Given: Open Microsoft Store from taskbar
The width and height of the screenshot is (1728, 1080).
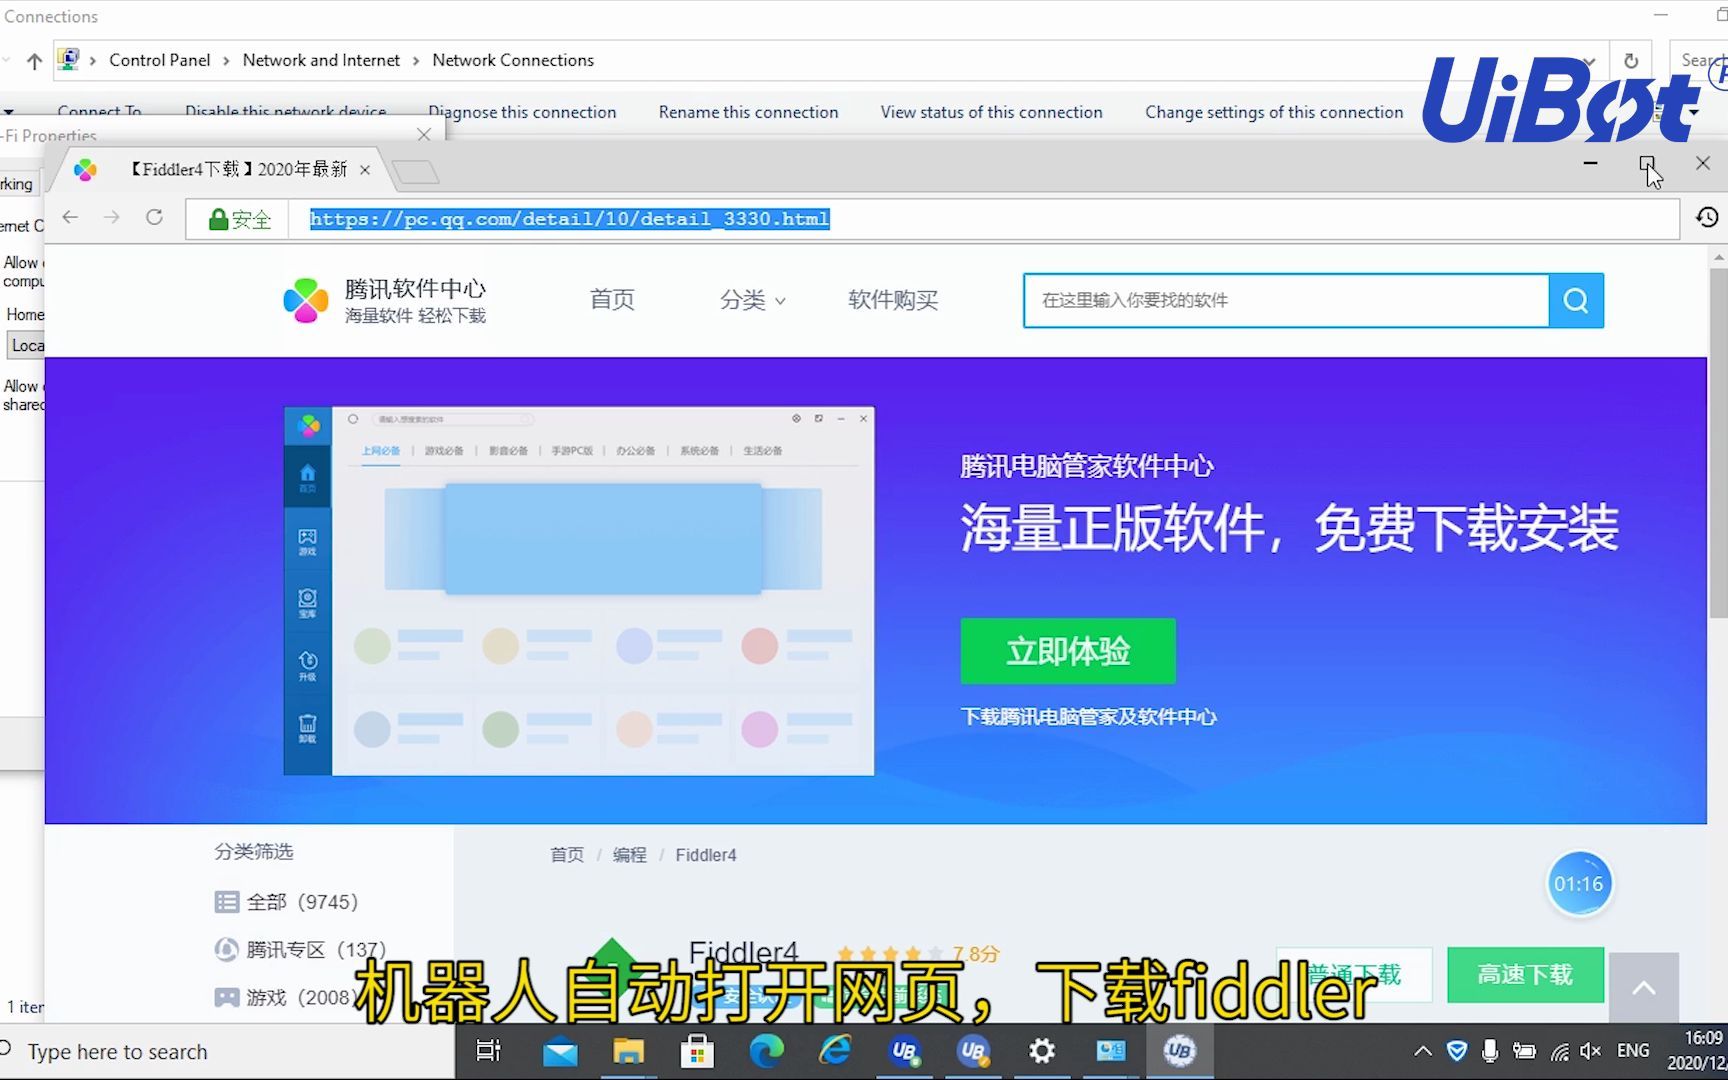Looking at the screenshot, I should [697, 1051].
